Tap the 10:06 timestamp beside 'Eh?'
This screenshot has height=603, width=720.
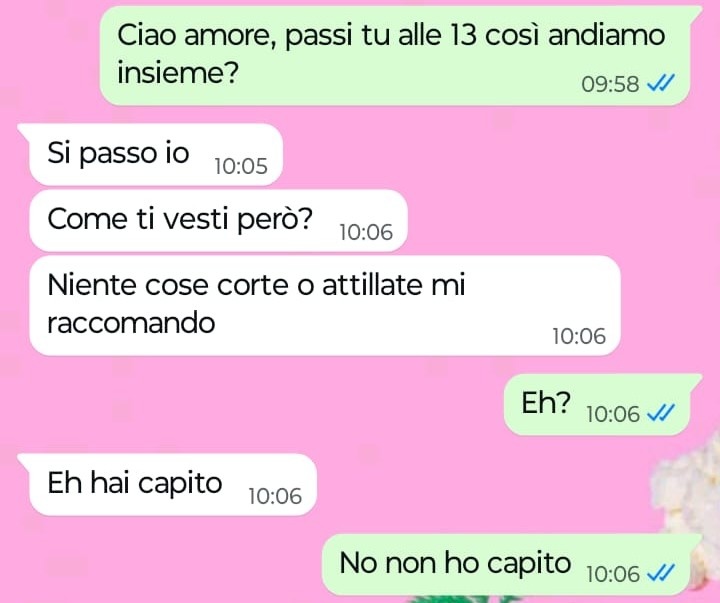pyautogui.click(x=613, y=414)
